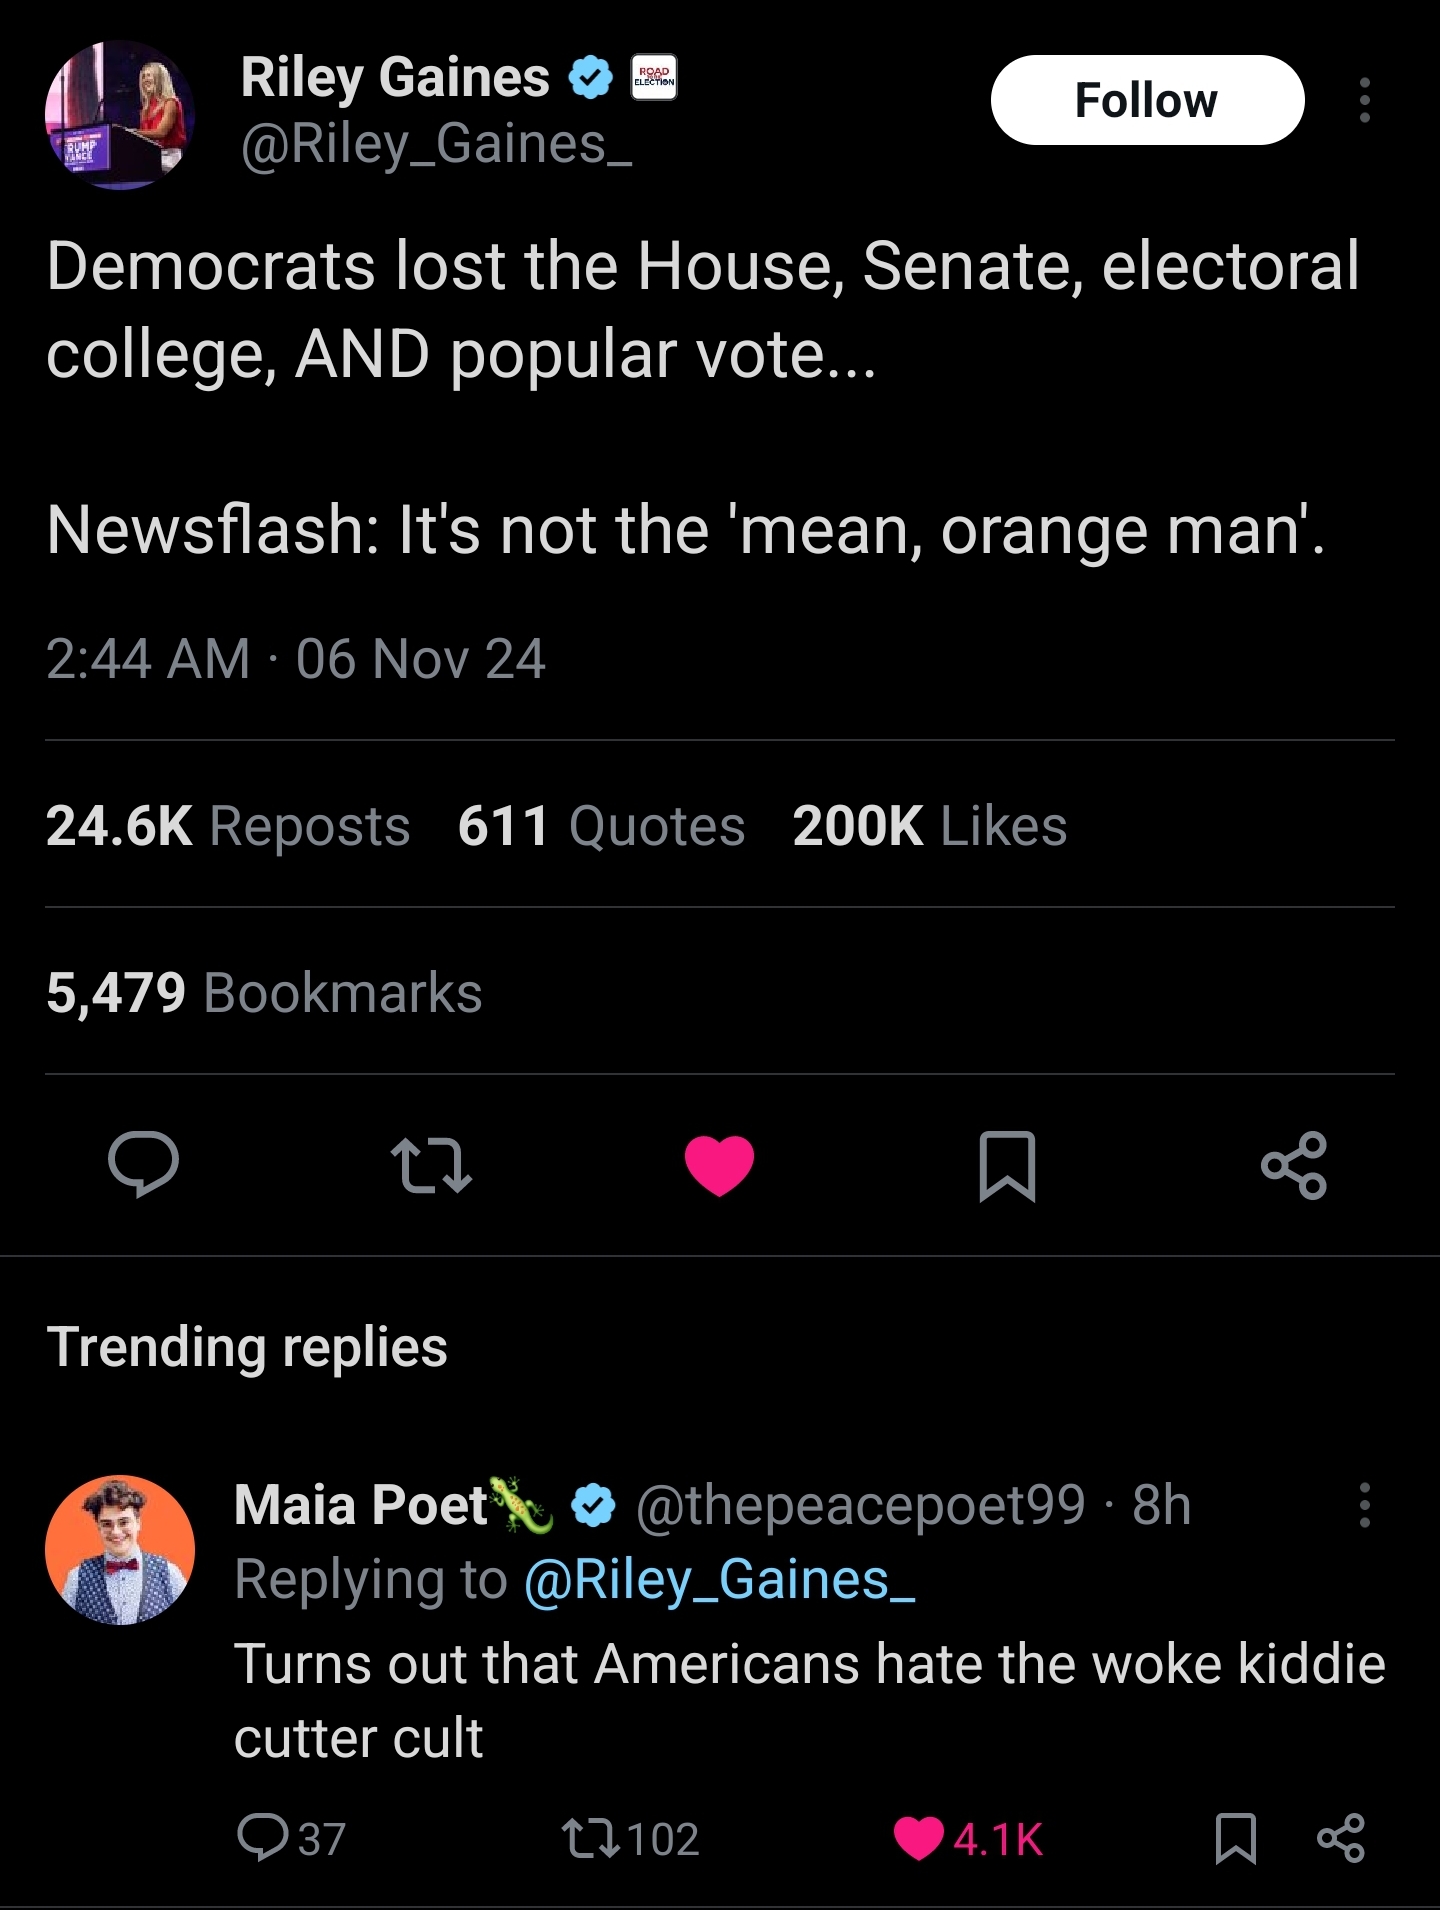The height and width of the screenshot is (1910, 1440).
Task: View the 200K Likes list
Action: point(929,826)
